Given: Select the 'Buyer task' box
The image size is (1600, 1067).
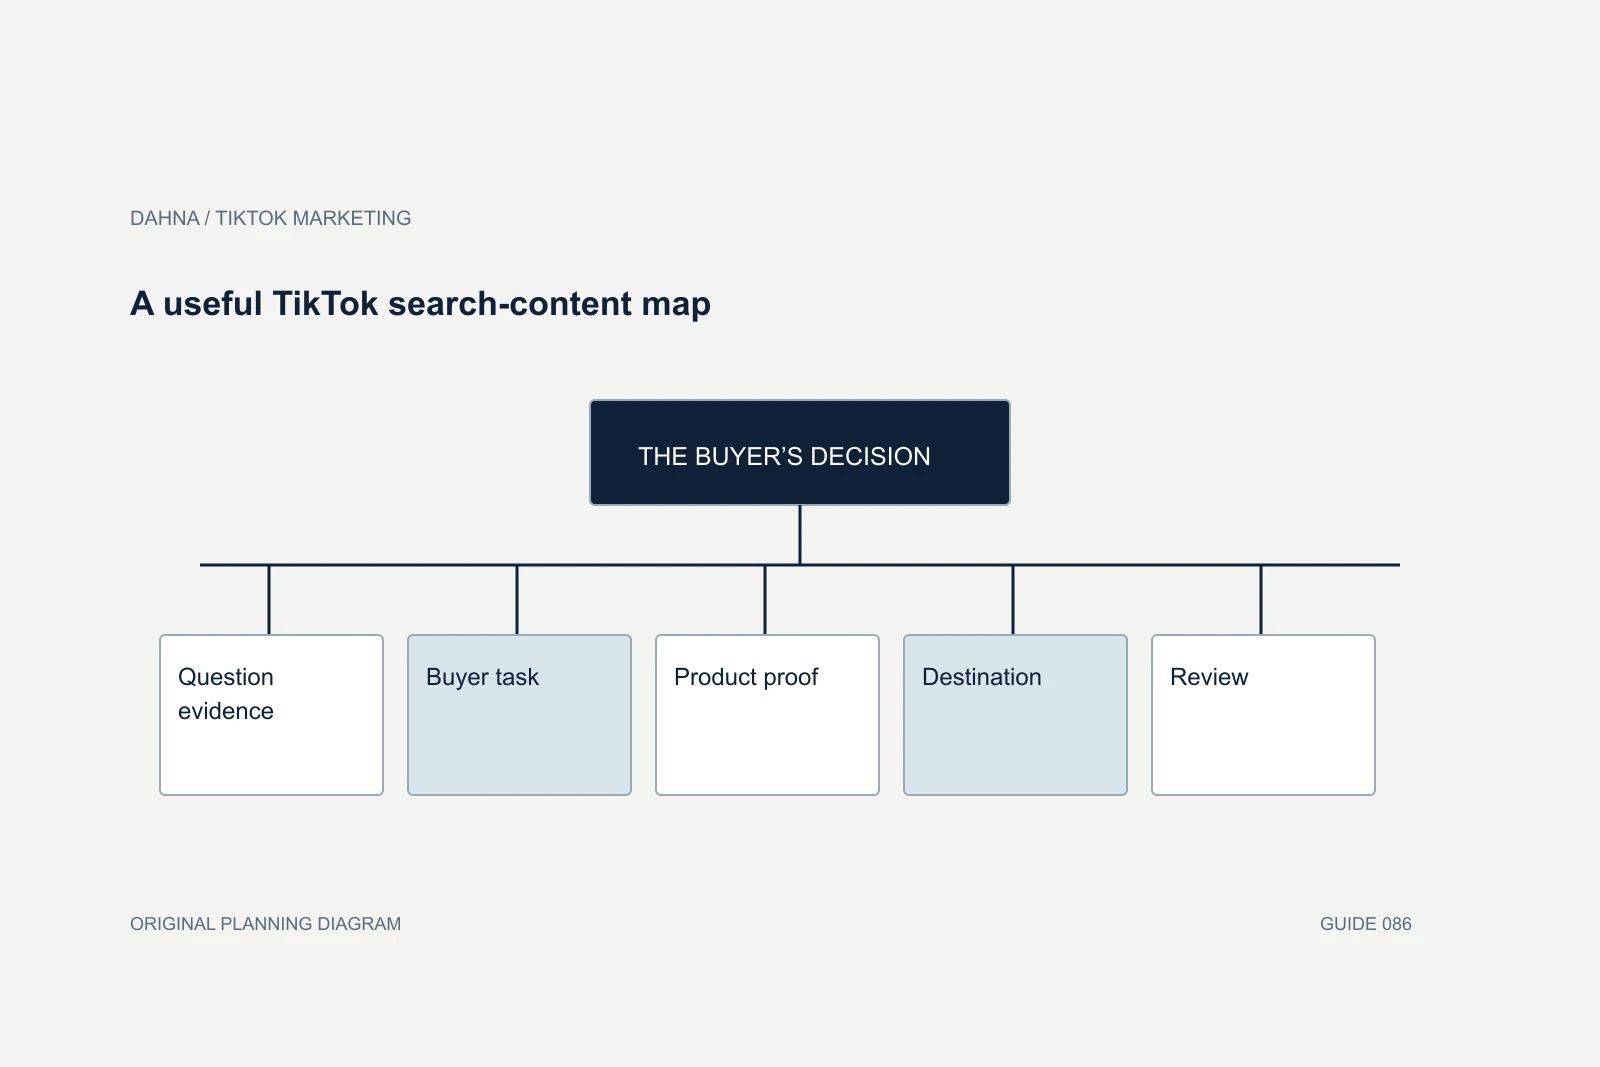Looking at the screenshot, I should coord(520,715).
